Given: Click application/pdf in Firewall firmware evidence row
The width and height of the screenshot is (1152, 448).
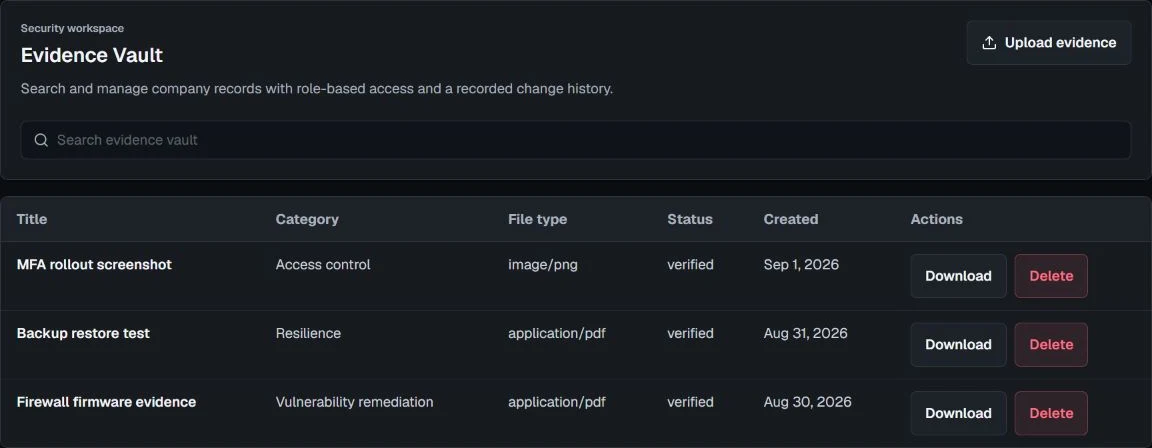Looking at the screenshot, I should (556, 402).
